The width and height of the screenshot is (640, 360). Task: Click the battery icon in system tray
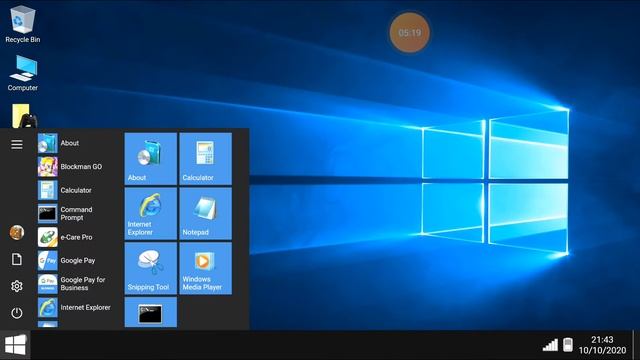568,345
